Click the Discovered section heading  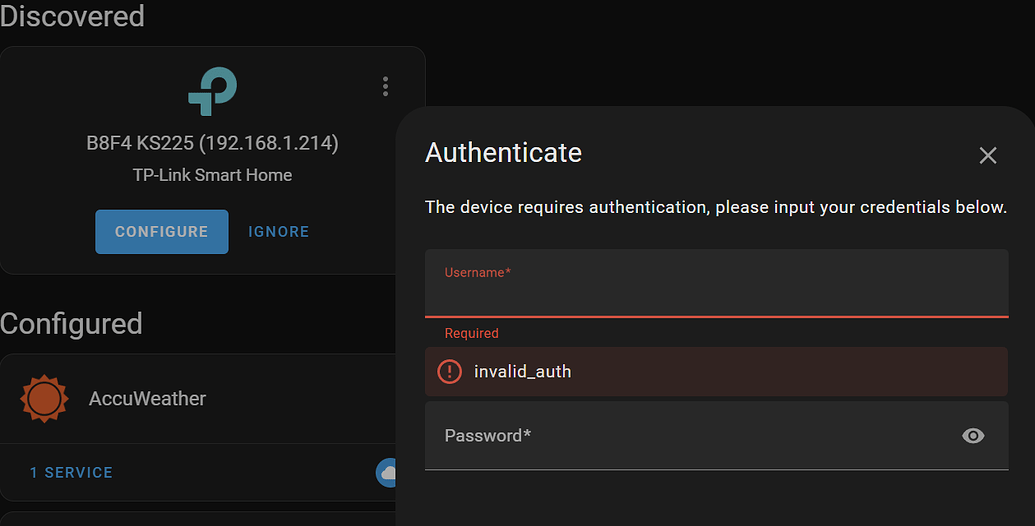72,16
